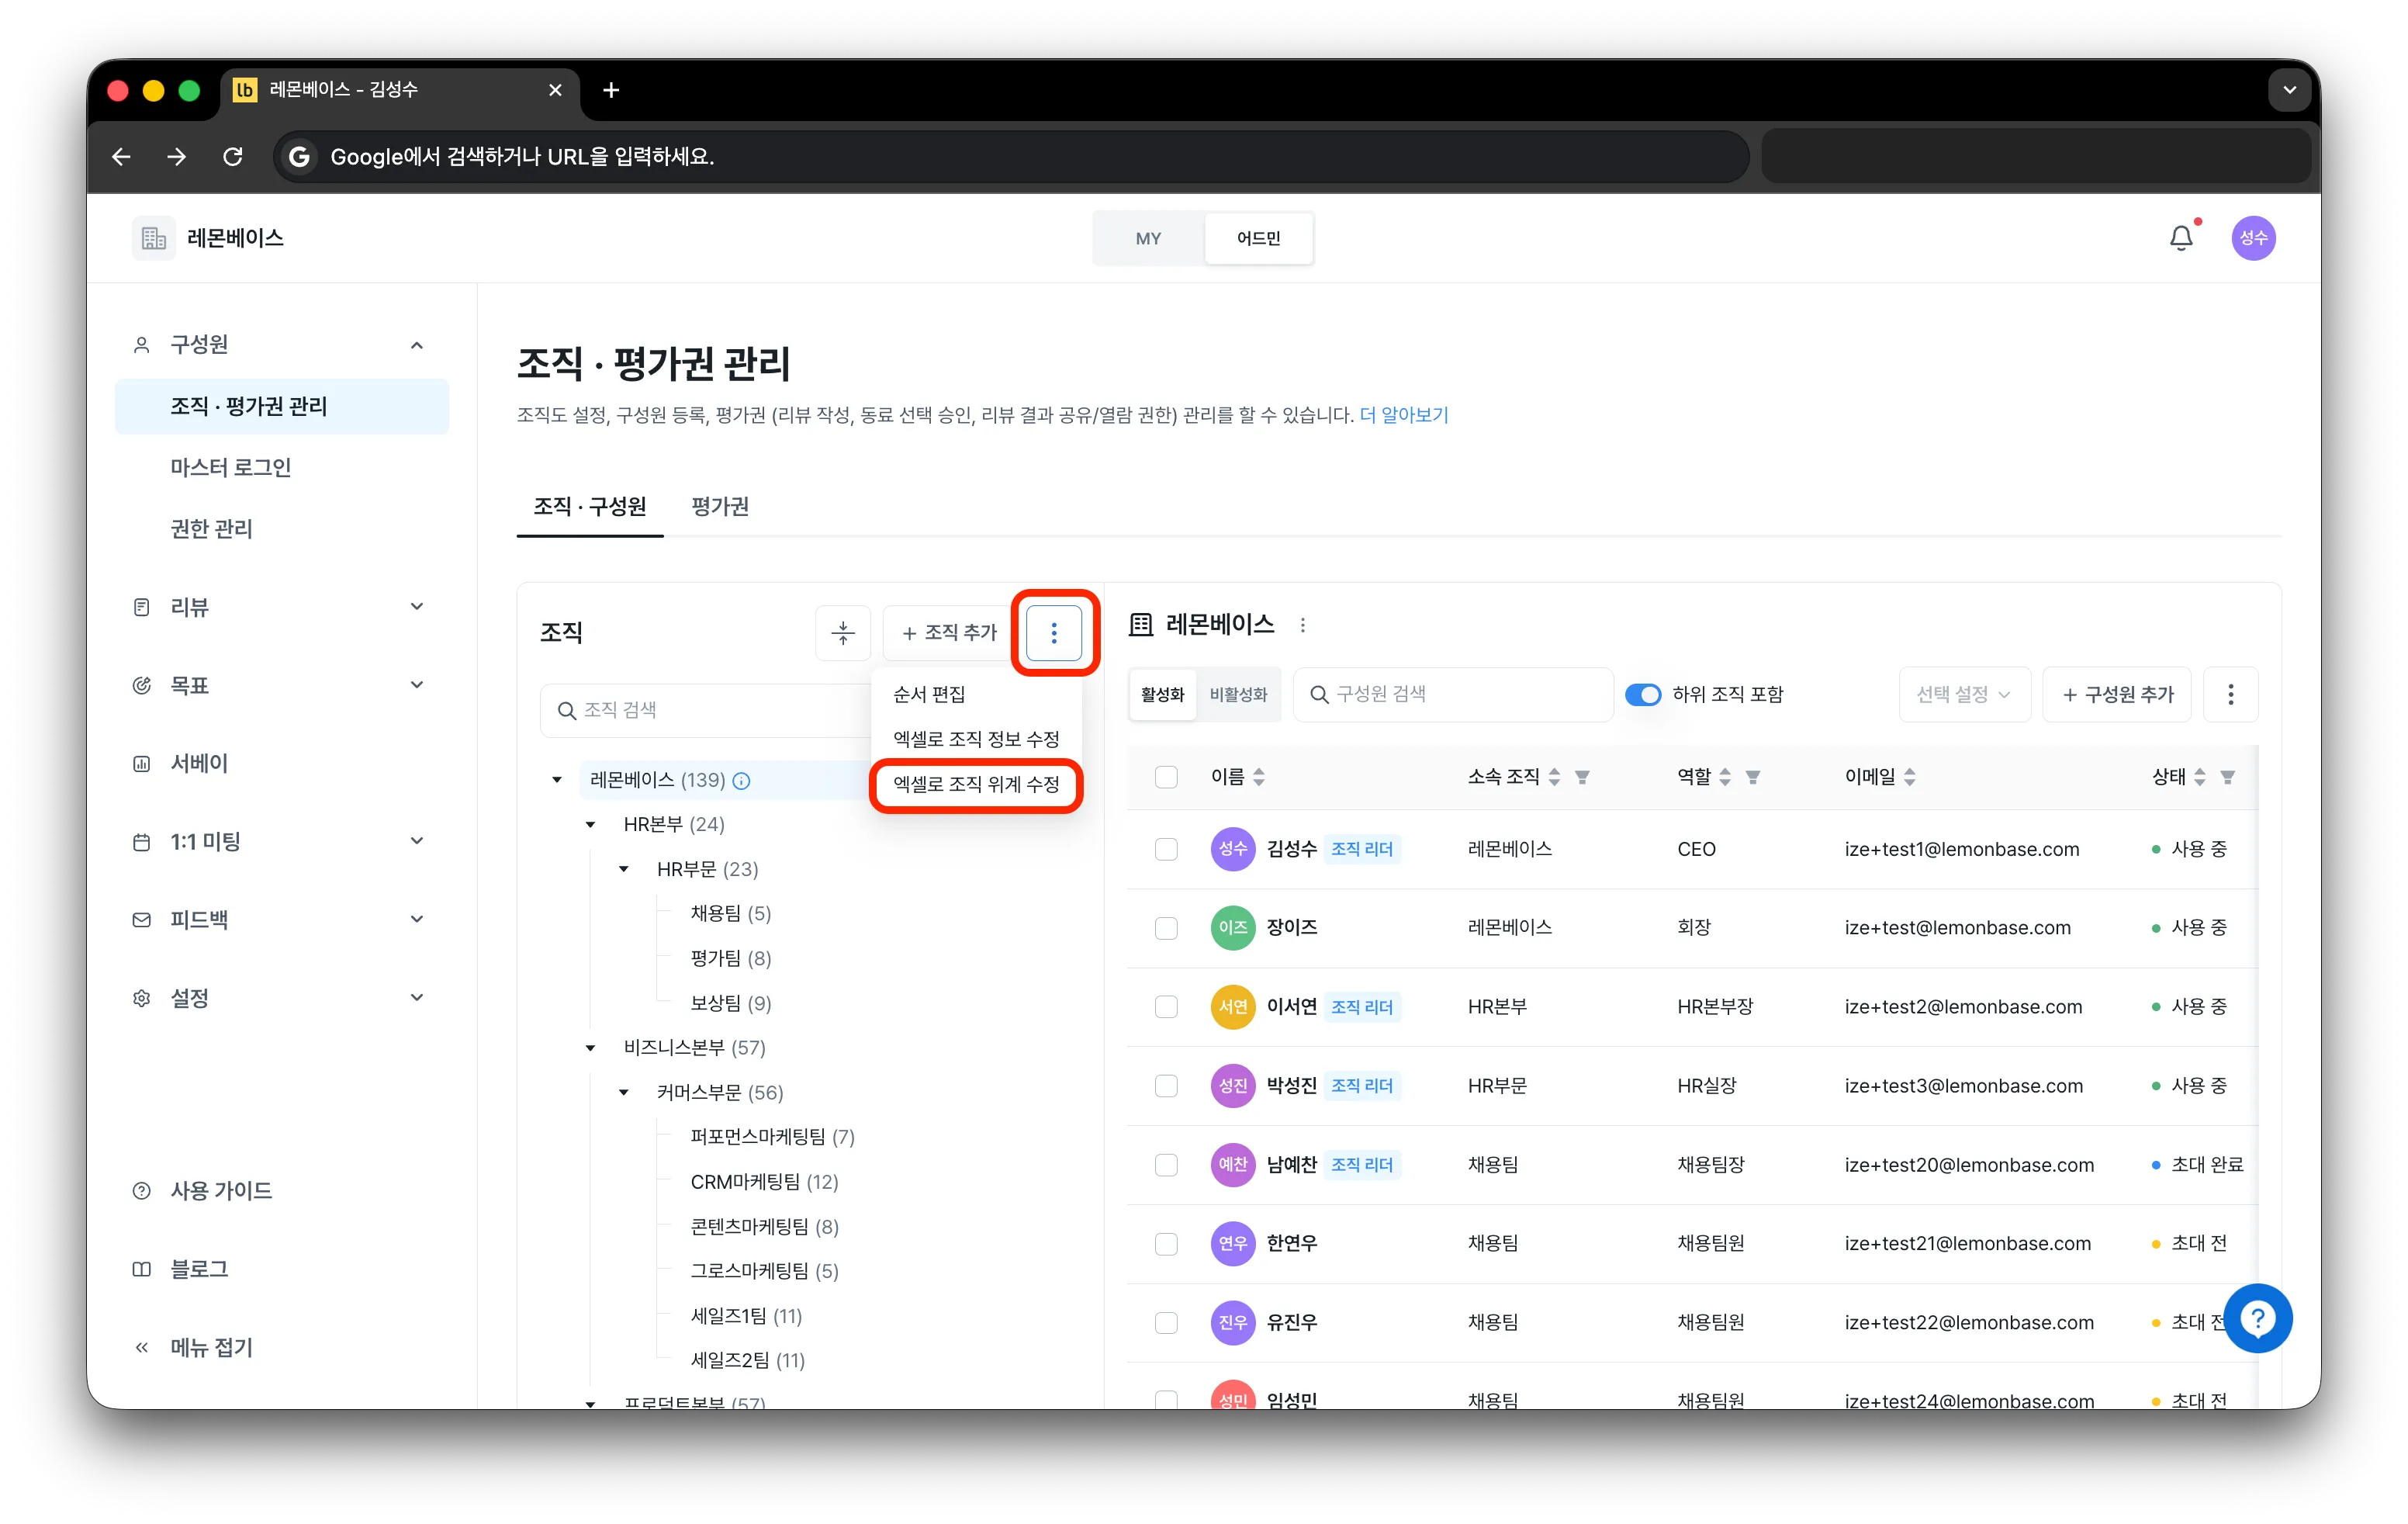
Task: Switch to the 평가권 tab
Action: coord(720,507)
